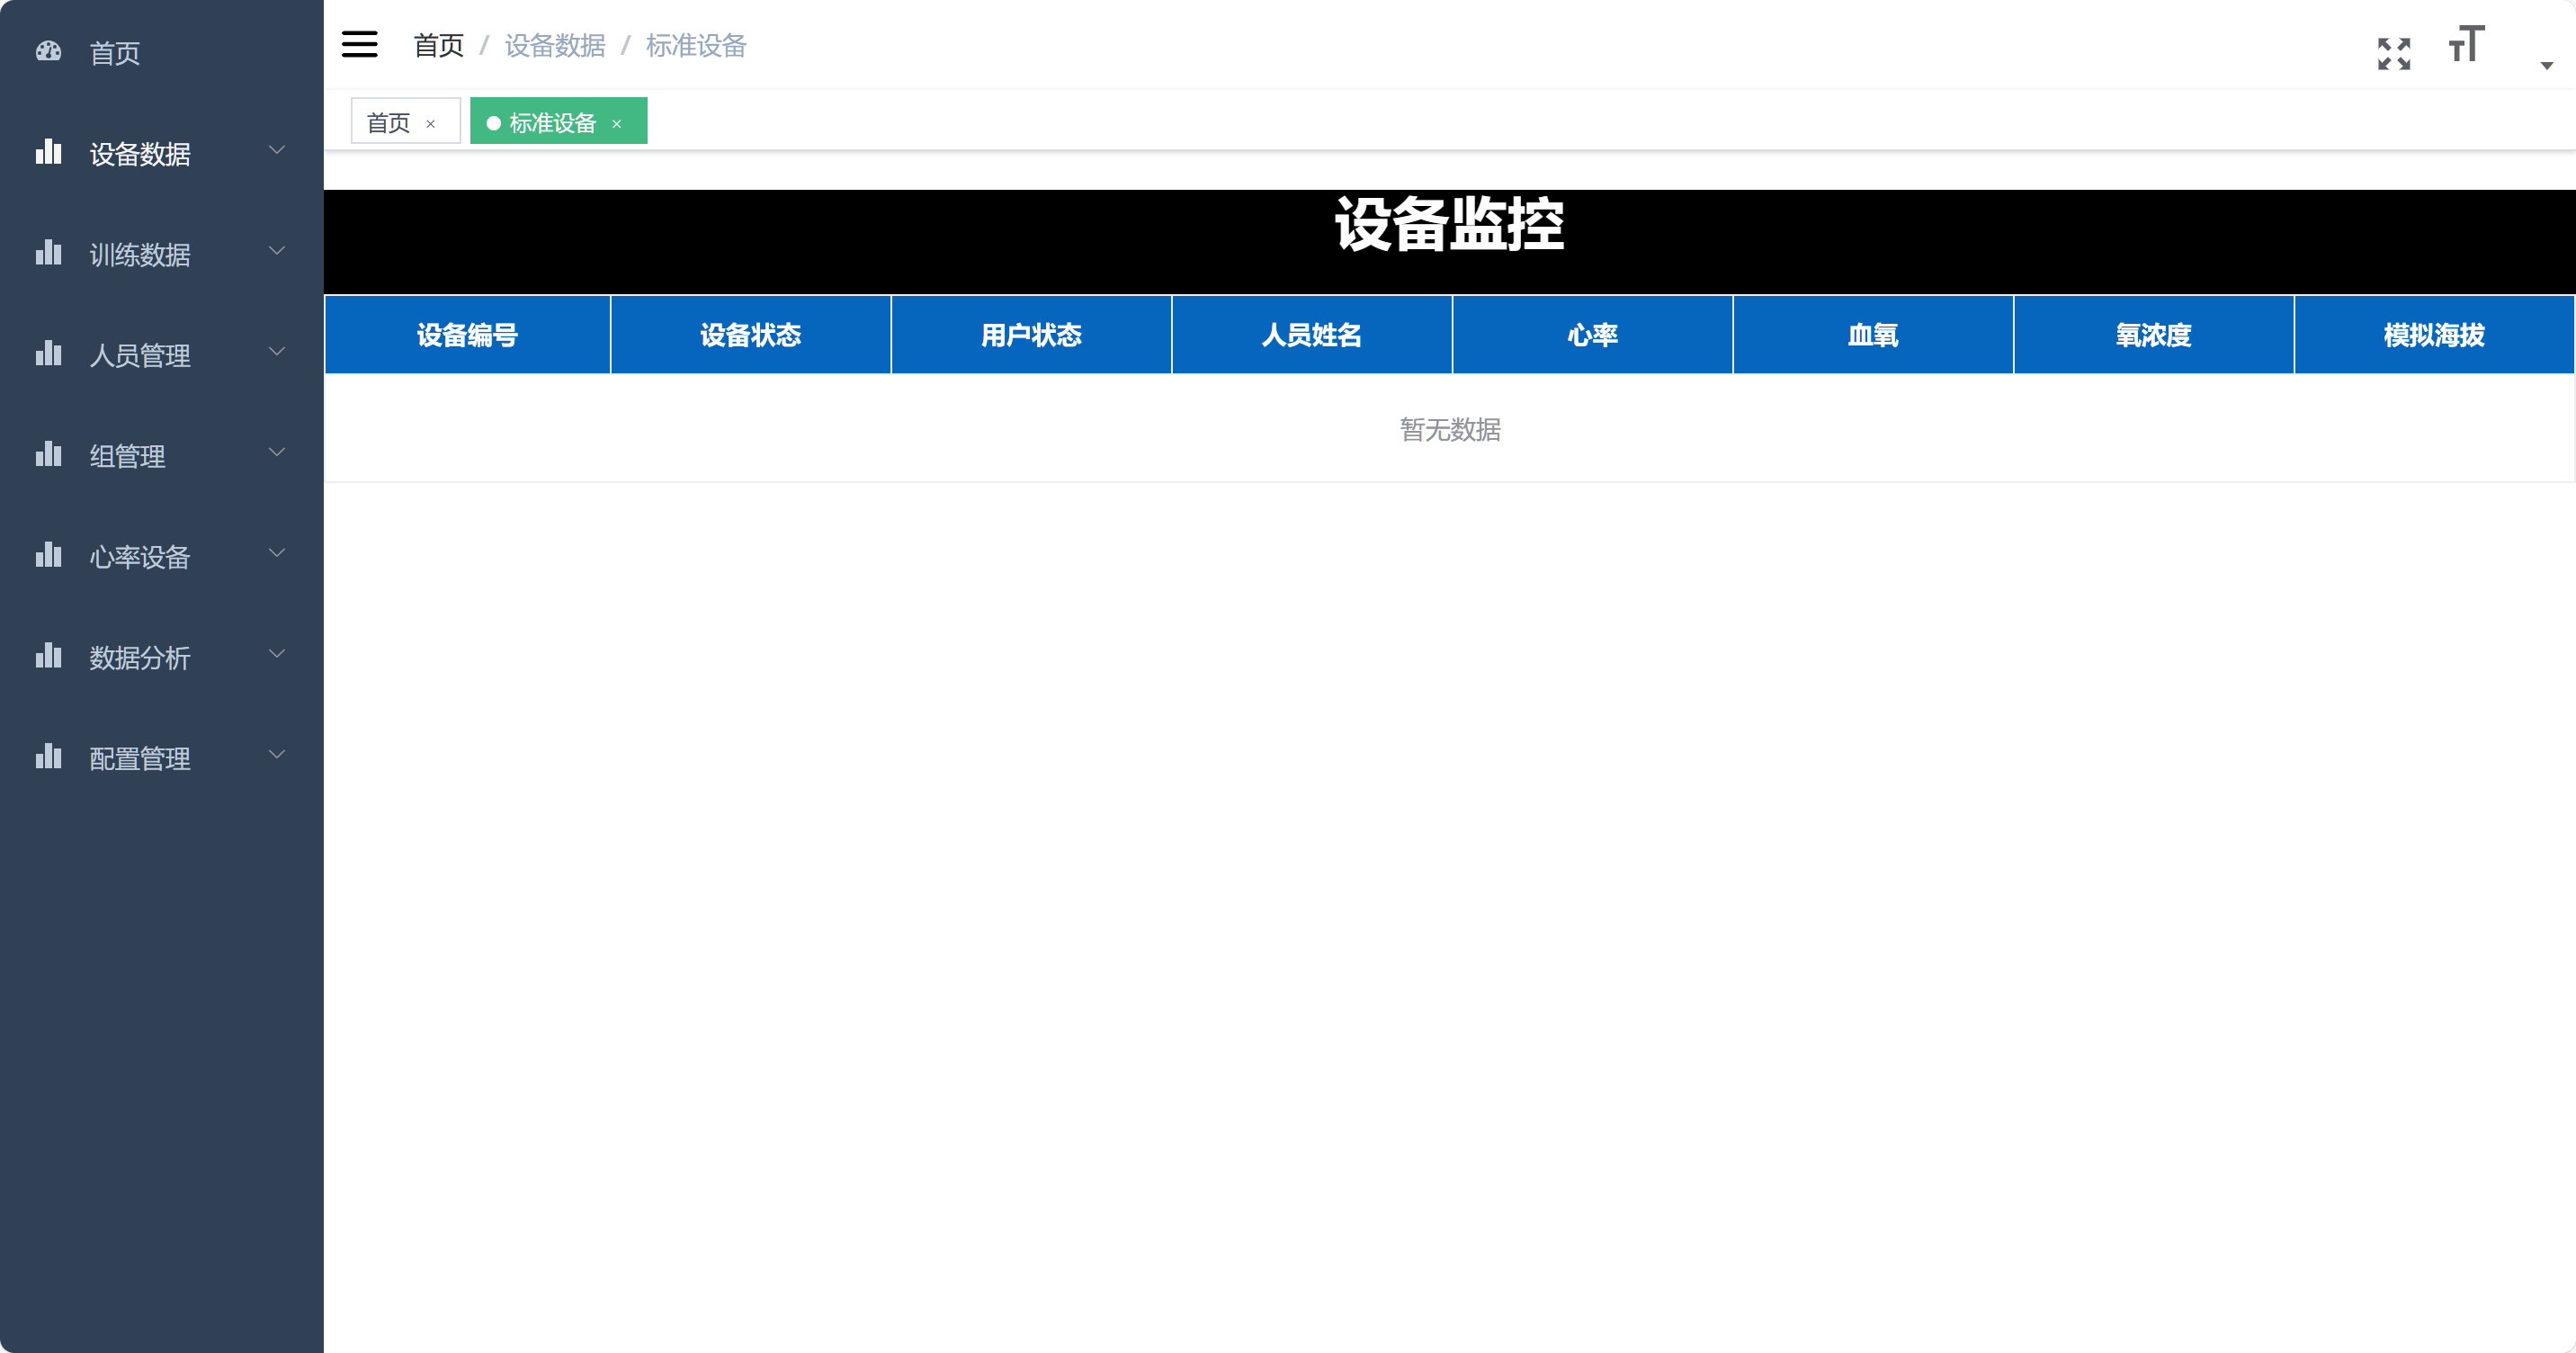Close the 标准设备 page tab

pyautogui.click(x=617, y=124)
